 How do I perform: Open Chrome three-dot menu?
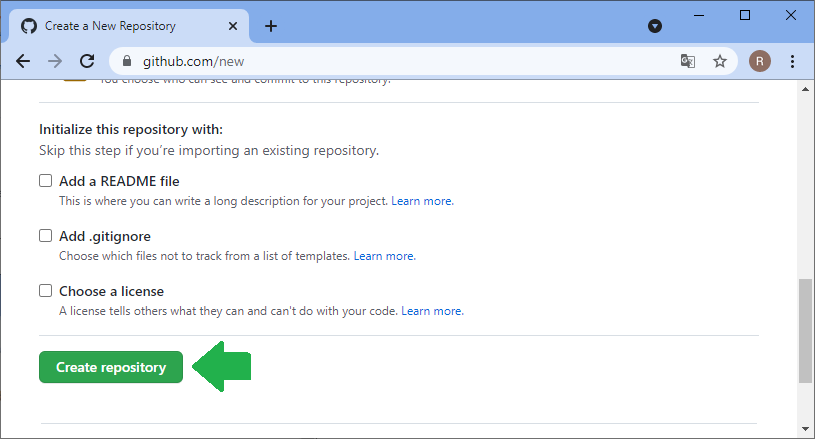792,61
